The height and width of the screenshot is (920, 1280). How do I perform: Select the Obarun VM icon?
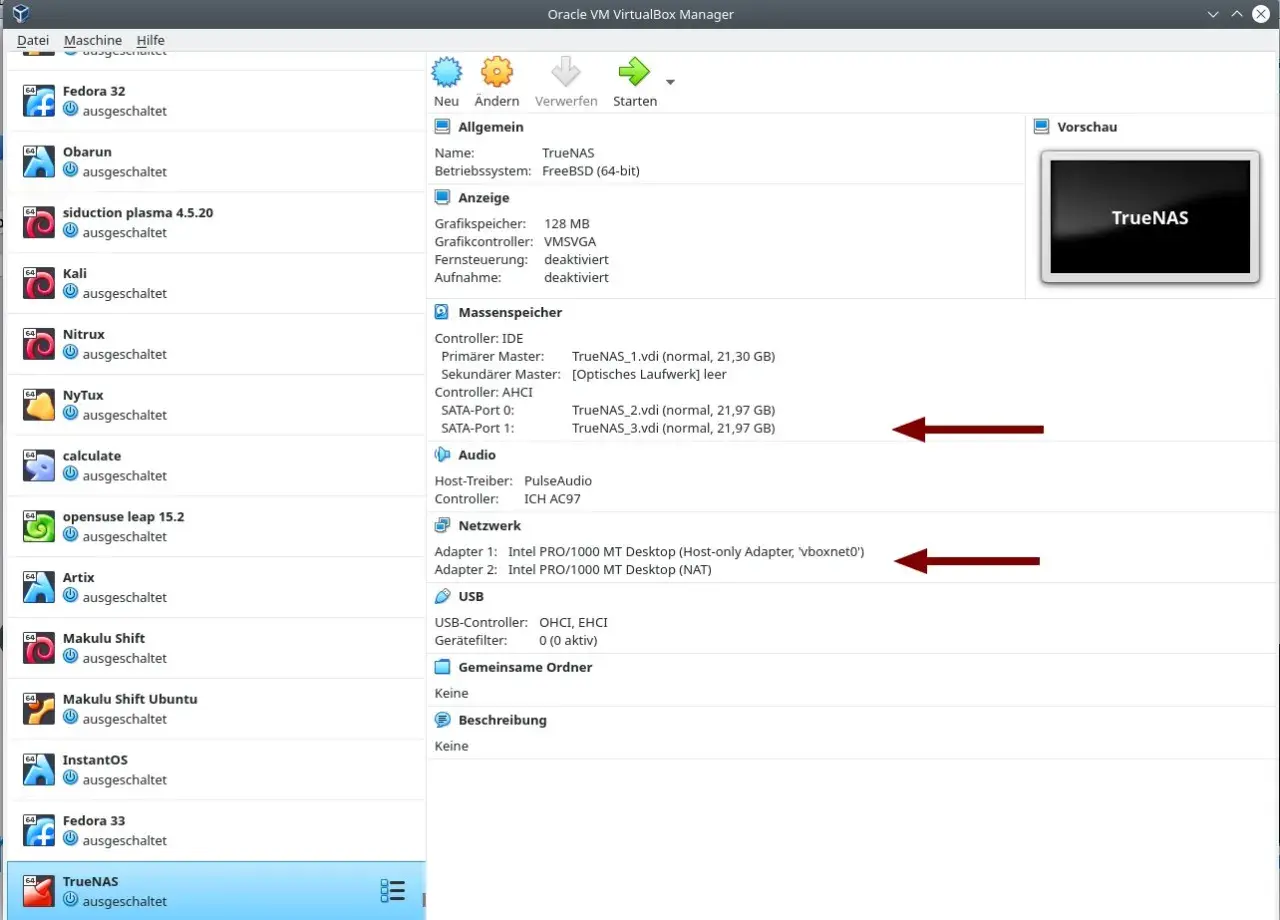click(x=39, y=162)
